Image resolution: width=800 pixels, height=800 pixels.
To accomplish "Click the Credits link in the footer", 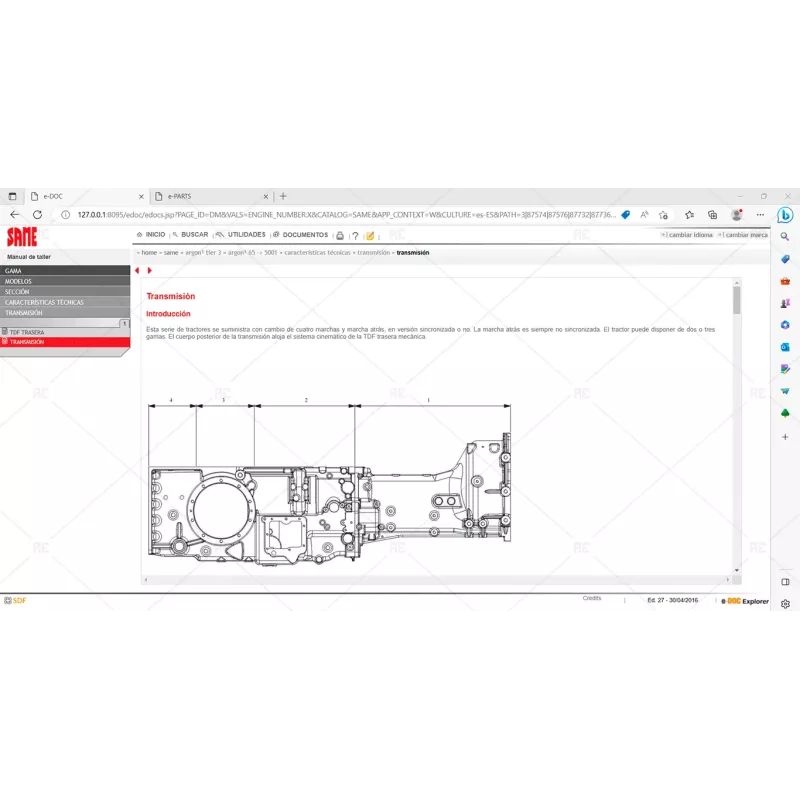I will pos(592,598).
